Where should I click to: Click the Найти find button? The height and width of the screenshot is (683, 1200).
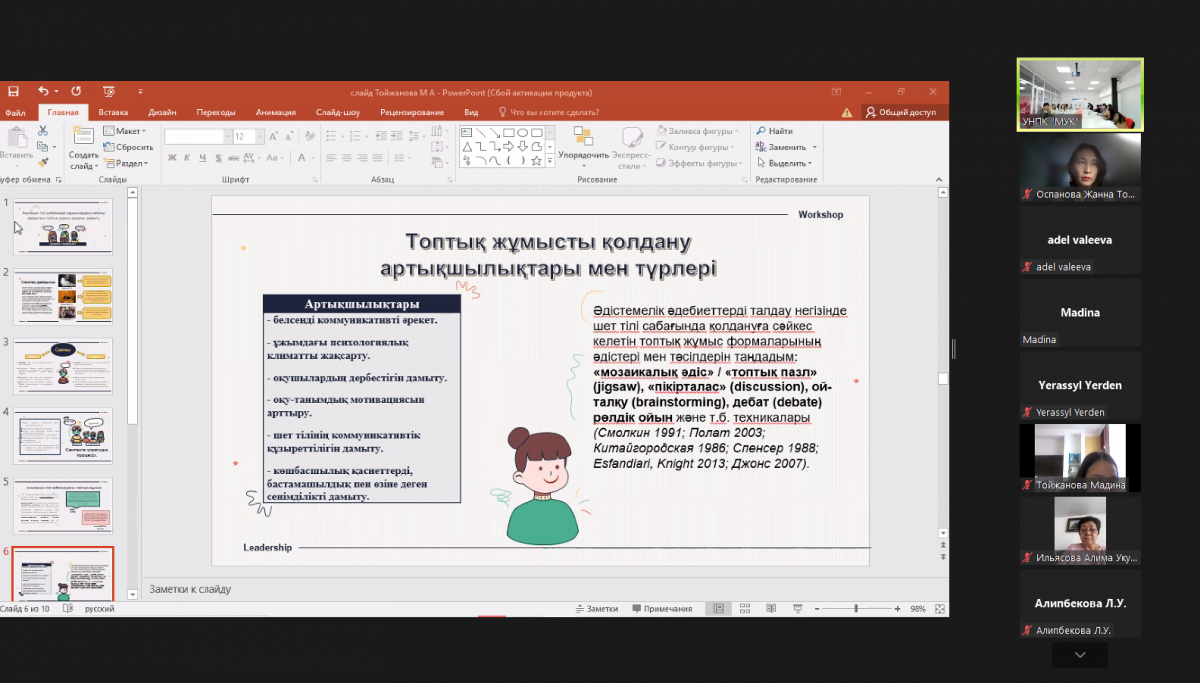point(775,131)
